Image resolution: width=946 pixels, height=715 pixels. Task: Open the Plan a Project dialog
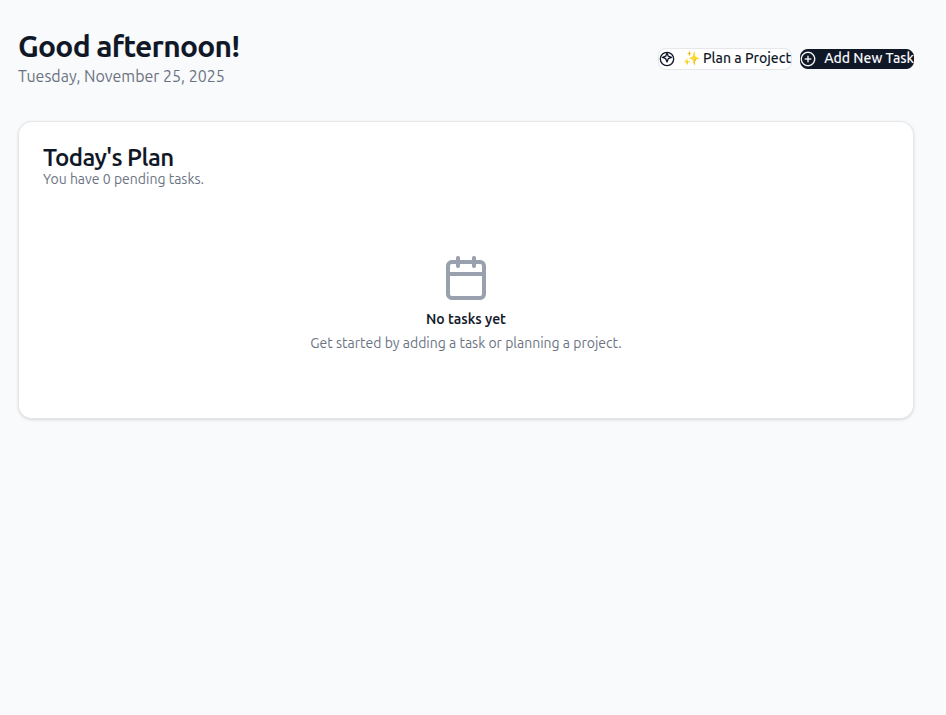coord(736,59)
